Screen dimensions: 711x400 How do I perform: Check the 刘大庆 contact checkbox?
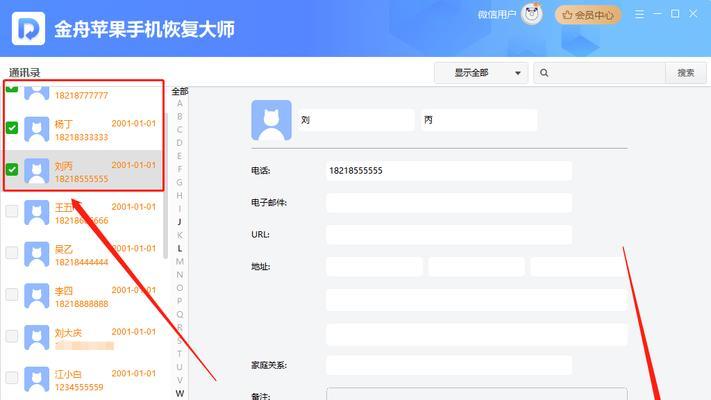click(x=12, y=336)
